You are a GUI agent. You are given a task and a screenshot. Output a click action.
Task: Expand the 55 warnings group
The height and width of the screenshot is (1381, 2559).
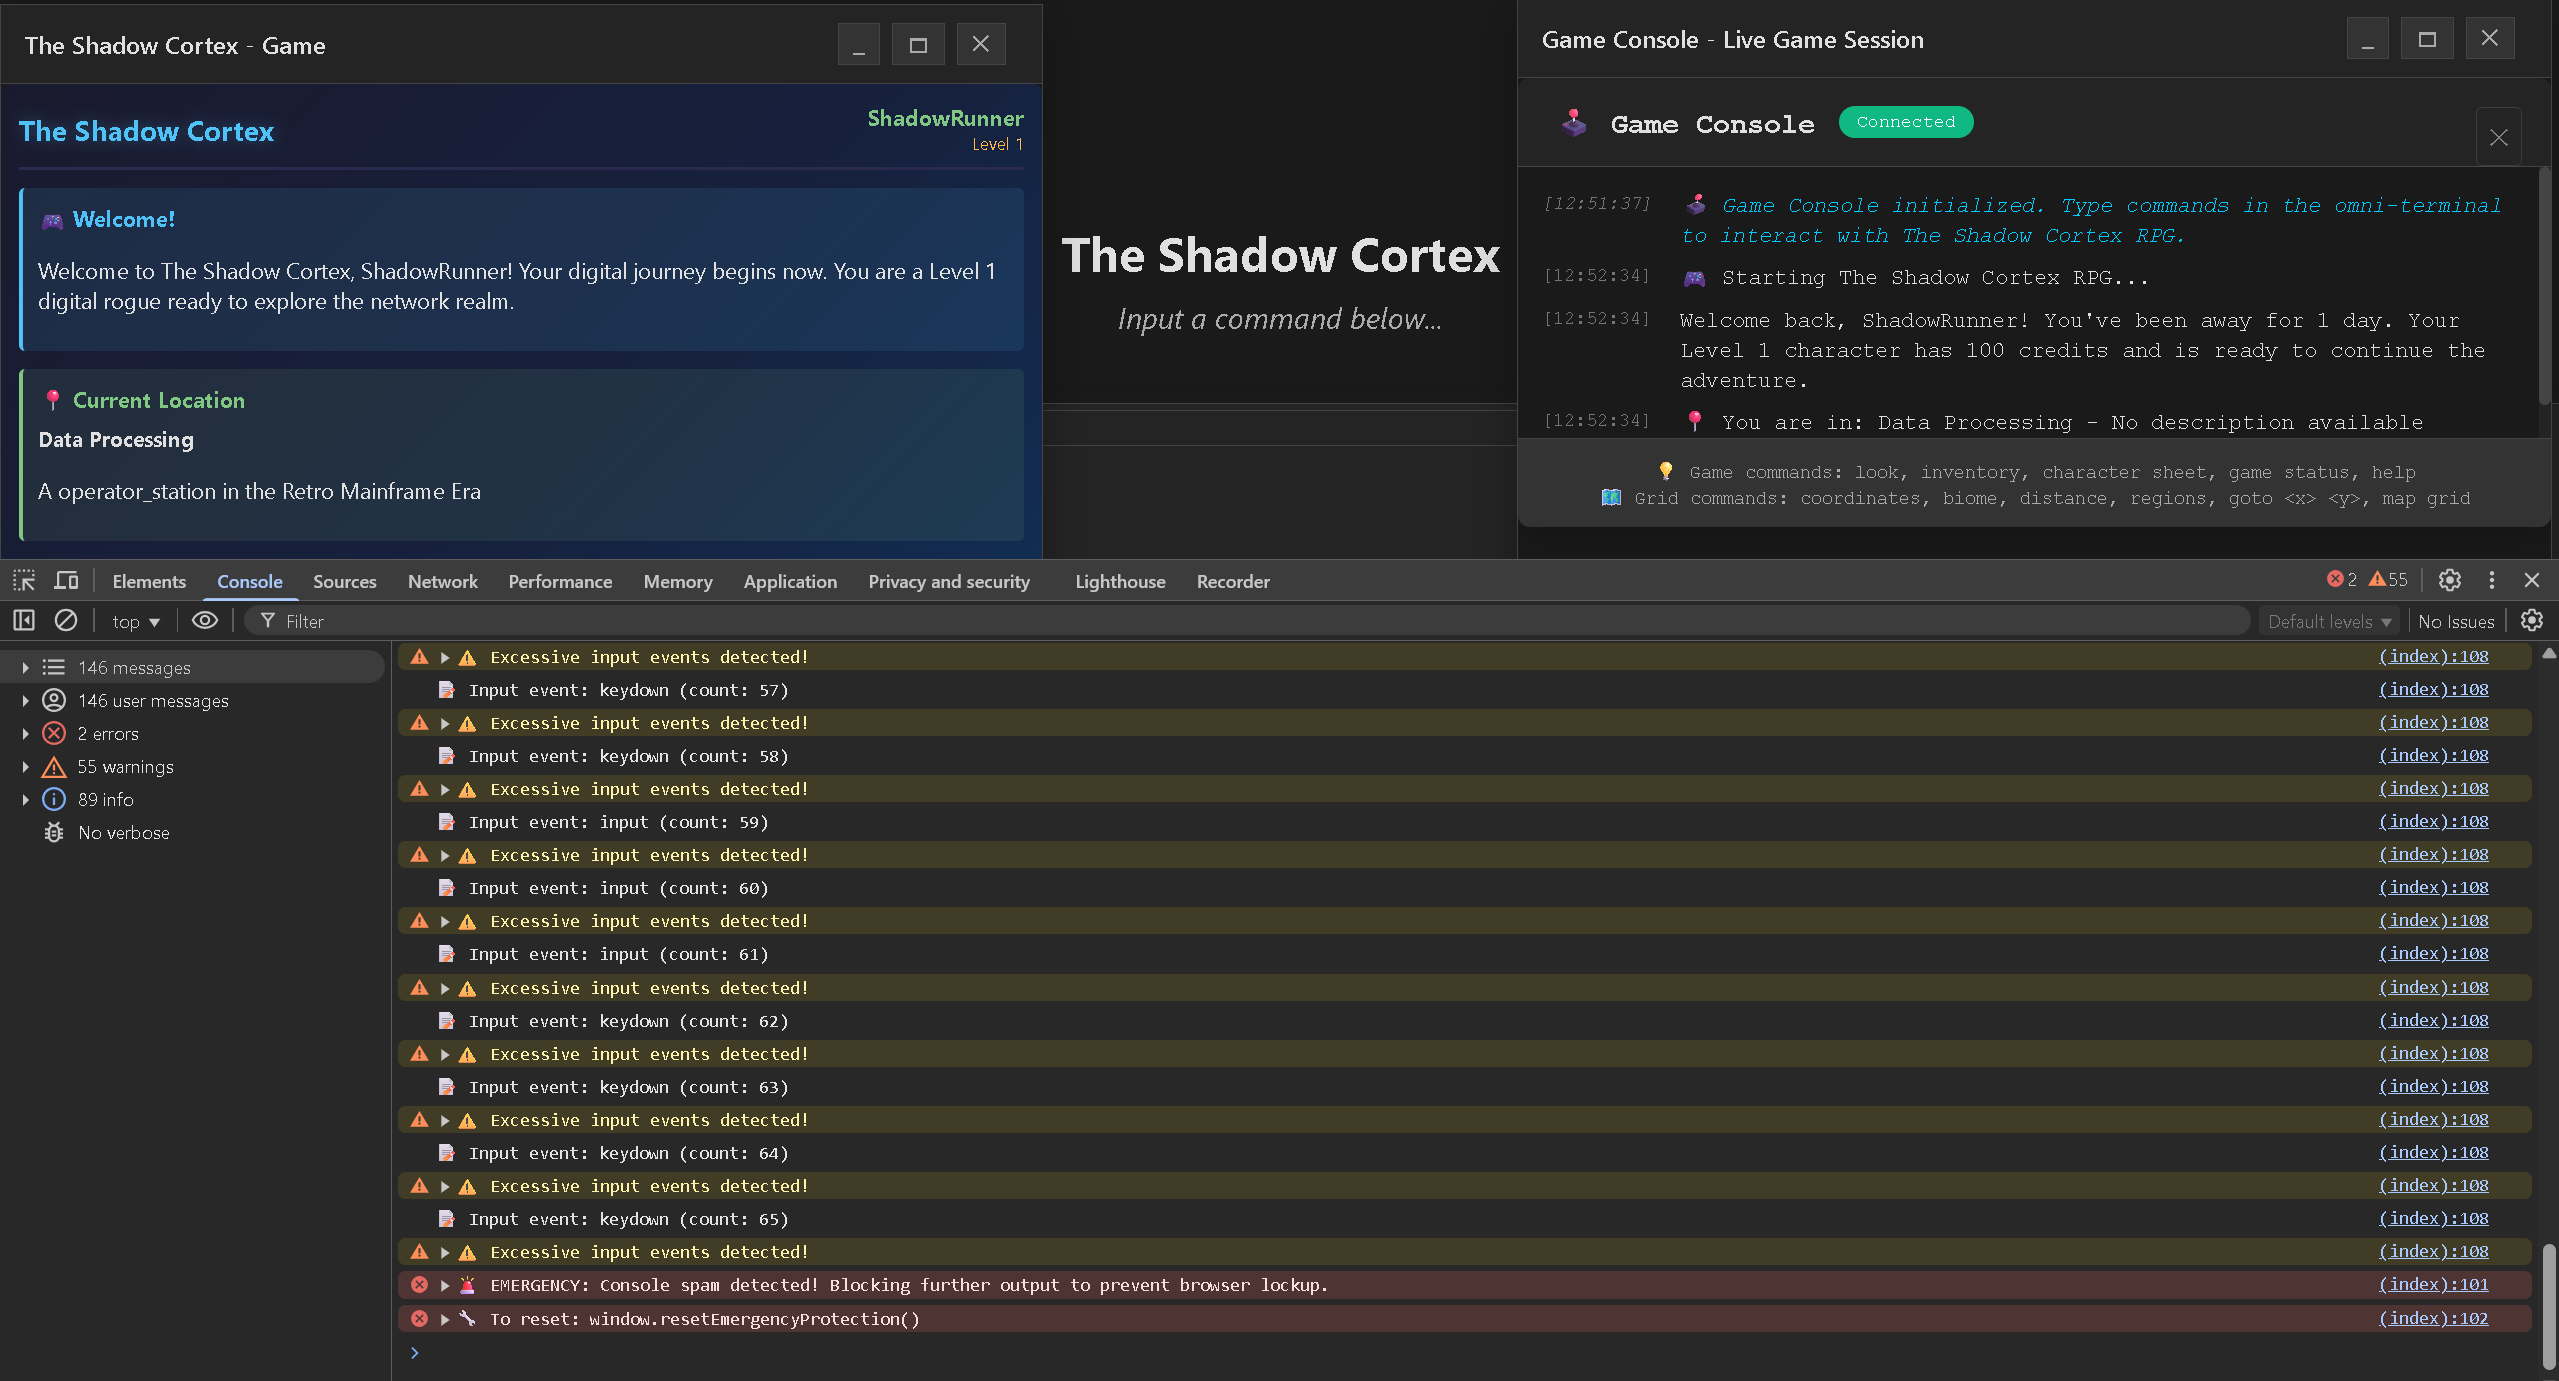click(x=25, y=767)
